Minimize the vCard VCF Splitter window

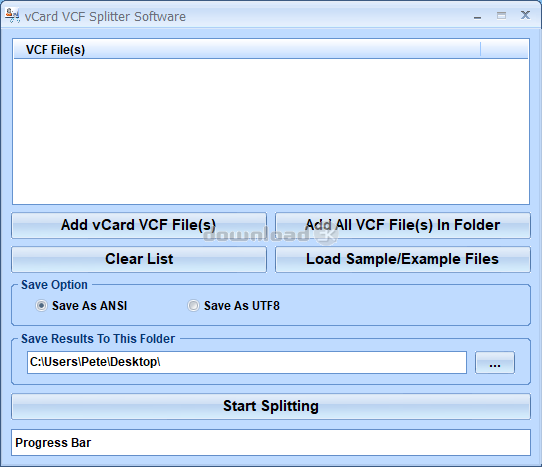tap(477, 16)
